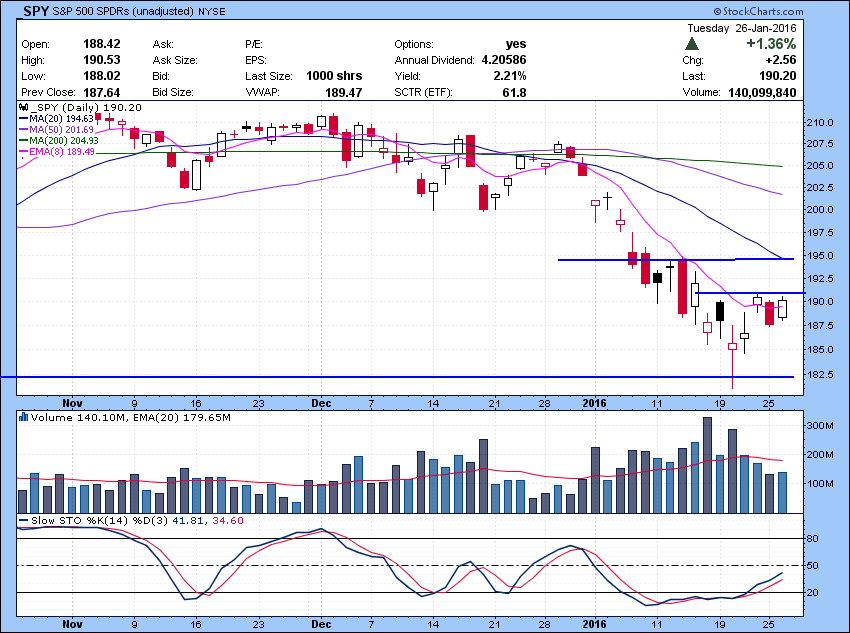The width and height of the screenshot is (850, 633).
Task: Click the 'EMA(8) 189.49' legend entry
Action: pyautogui.click(x=62, y=152)
